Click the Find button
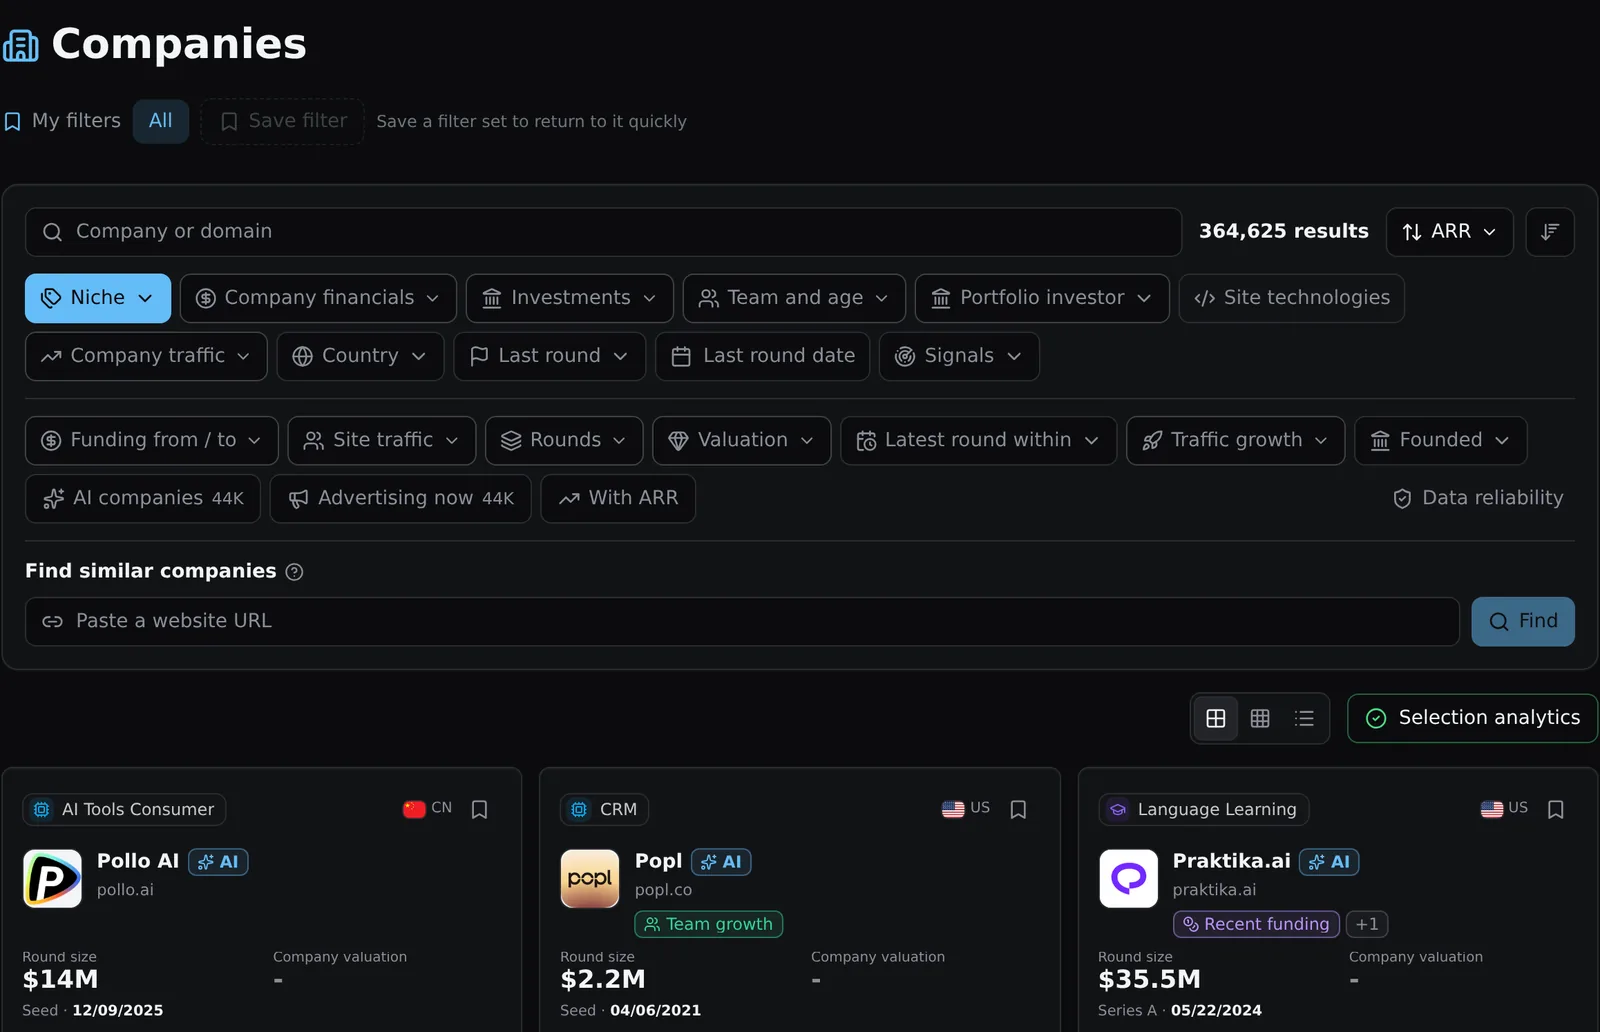This screenshot has height=1032, width=1600. coord(1523,621)
